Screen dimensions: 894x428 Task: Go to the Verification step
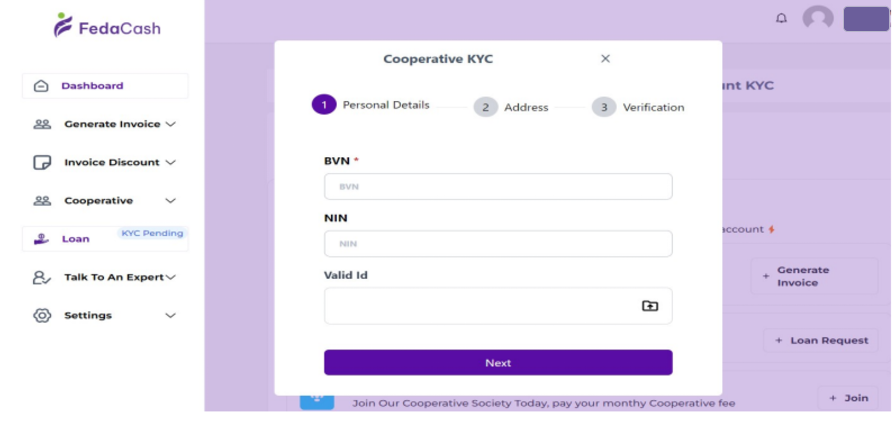pos(604,107)
